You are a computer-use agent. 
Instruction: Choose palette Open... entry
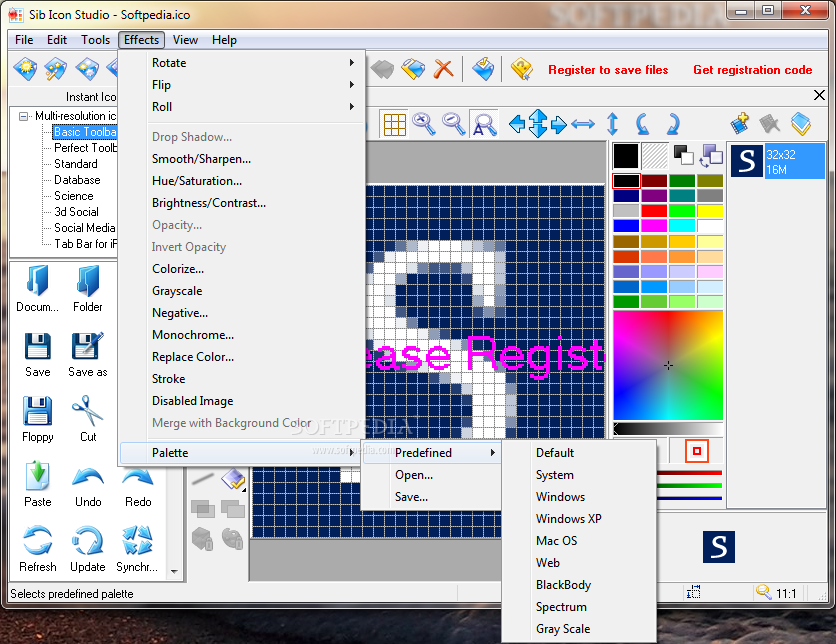[431, 475]
